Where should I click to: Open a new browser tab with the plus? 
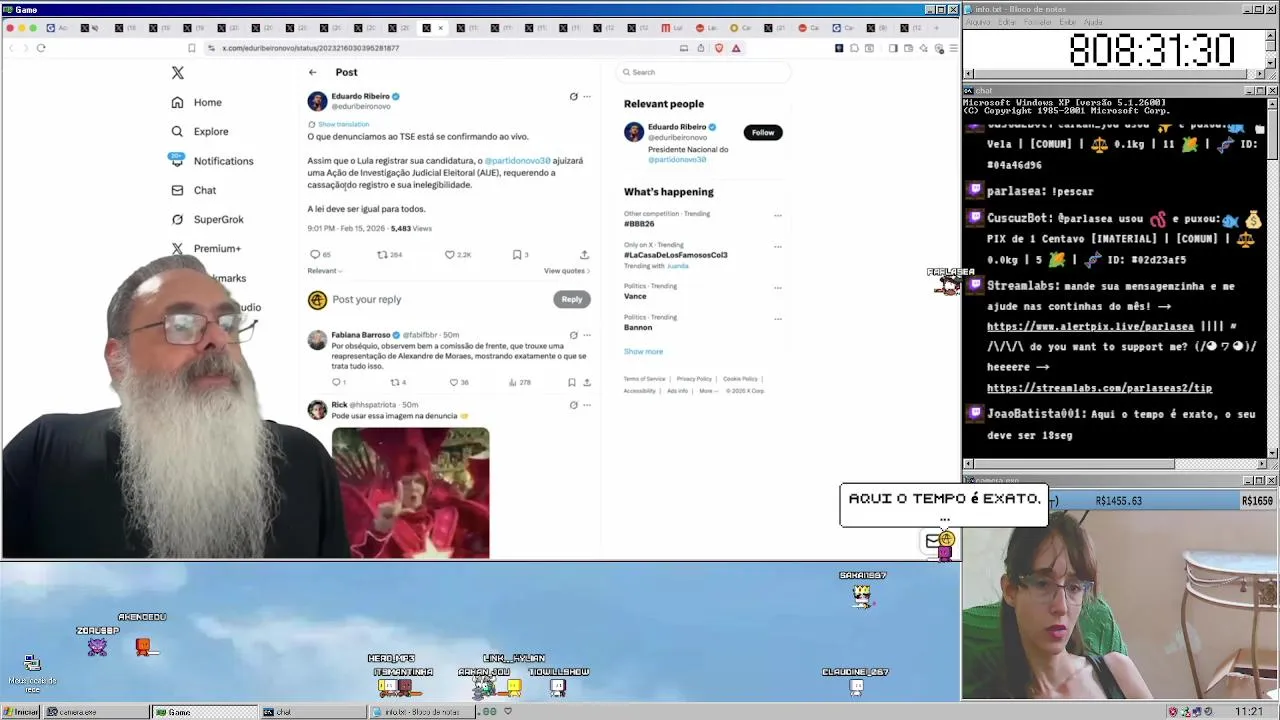pyautogui.click(x=935, y=28)
